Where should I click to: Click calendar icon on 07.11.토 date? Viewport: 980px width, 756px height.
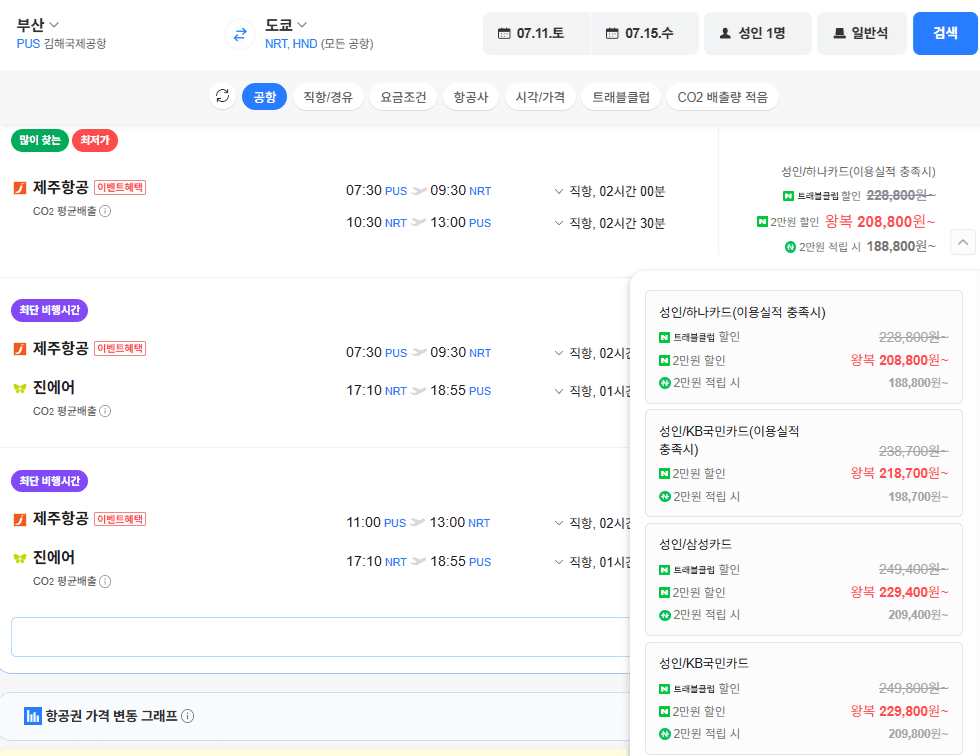point(504,33)
